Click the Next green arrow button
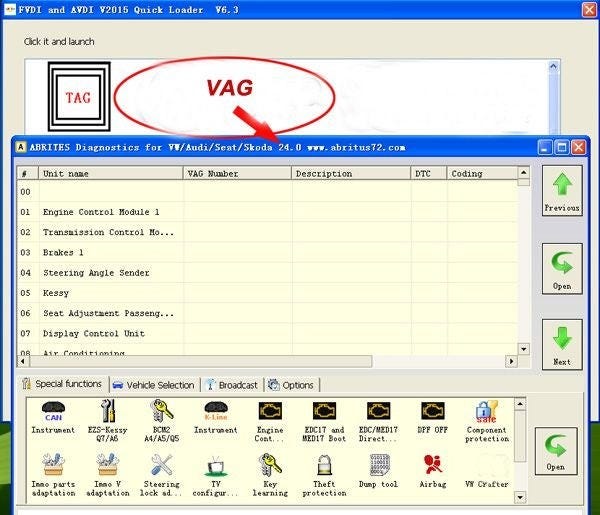The height and width of the screenshot is (515, 600). click(x=562, y=344)
